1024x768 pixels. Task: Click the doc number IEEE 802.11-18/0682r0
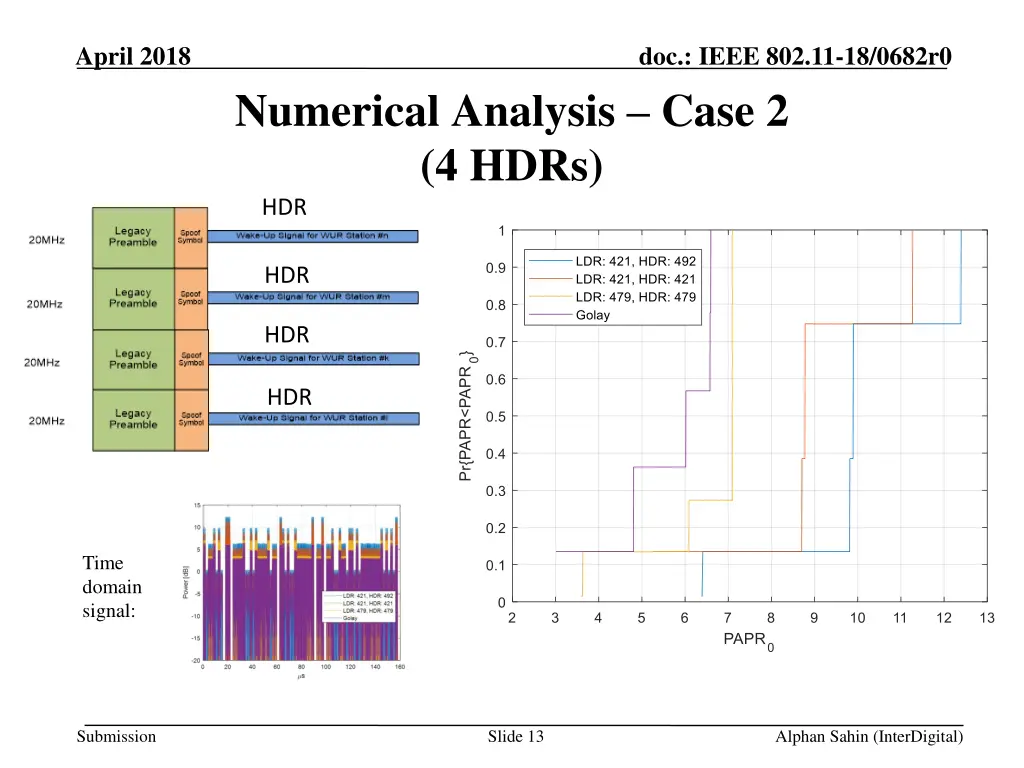[x=794, y=56]
